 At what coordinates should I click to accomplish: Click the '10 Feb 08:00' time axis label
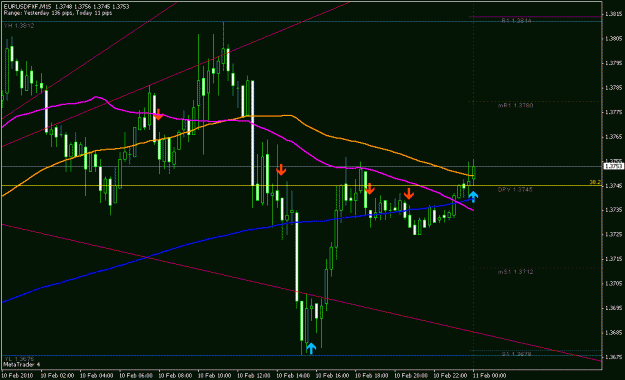click(175, 376)
